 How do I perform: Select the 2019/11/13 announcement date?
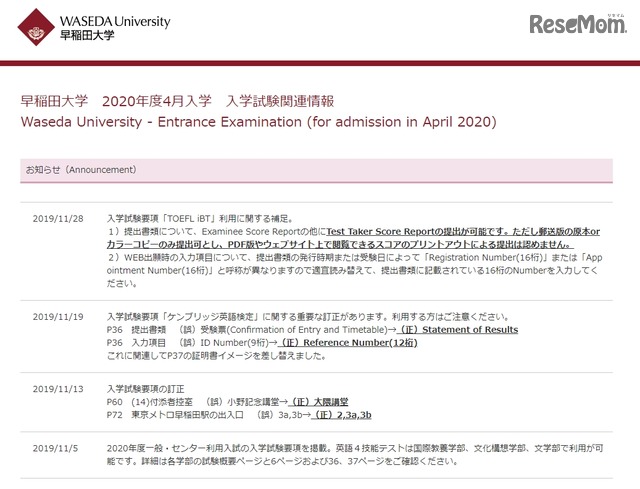(x=59, y=388)
